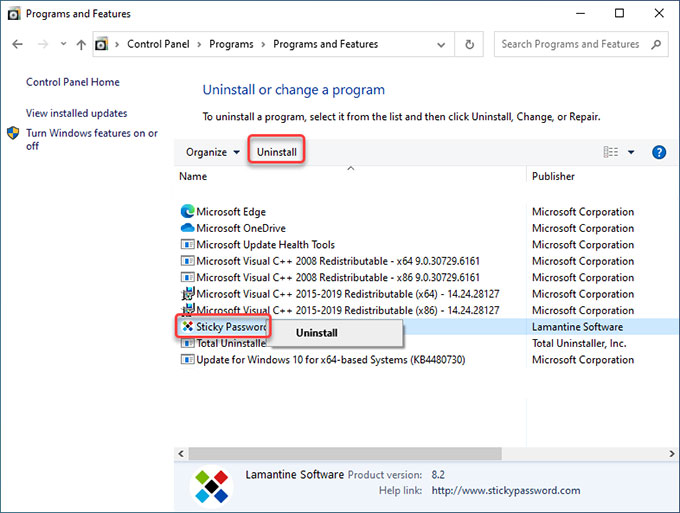
Task: Select Visual C++ 2015-2019 Redistributable (x86) entry
Action: (x=348, y=310)
